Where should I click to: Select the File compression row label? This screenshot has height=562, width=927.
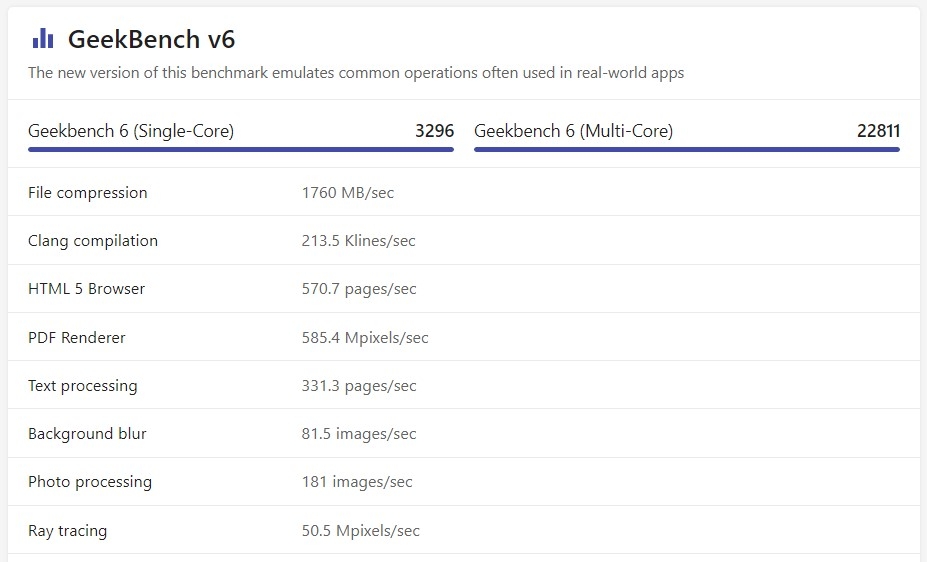click(x=87, y=193)
